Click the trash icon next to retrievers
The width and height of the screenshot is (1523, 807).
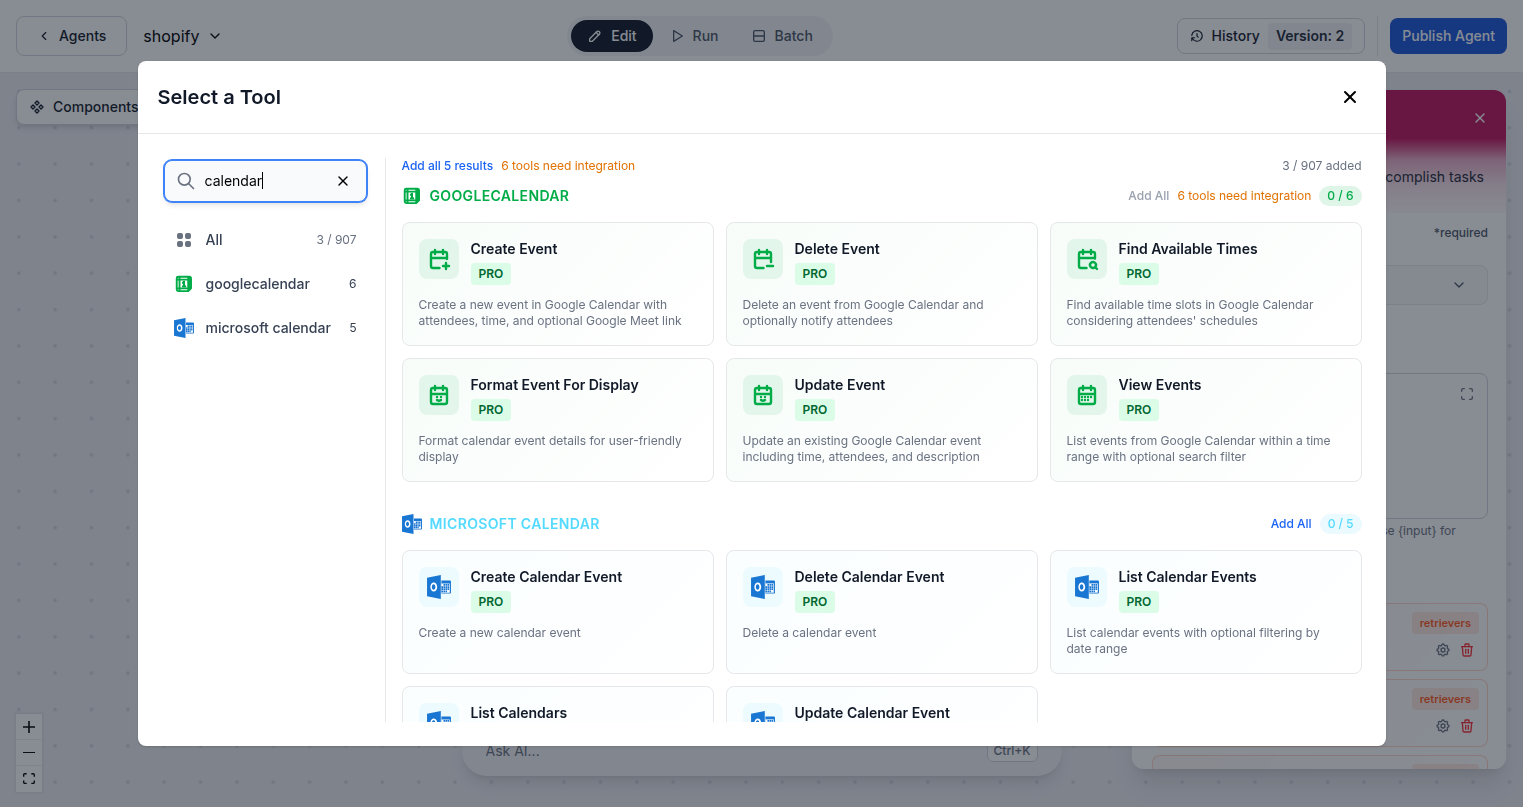point(1467,649)
